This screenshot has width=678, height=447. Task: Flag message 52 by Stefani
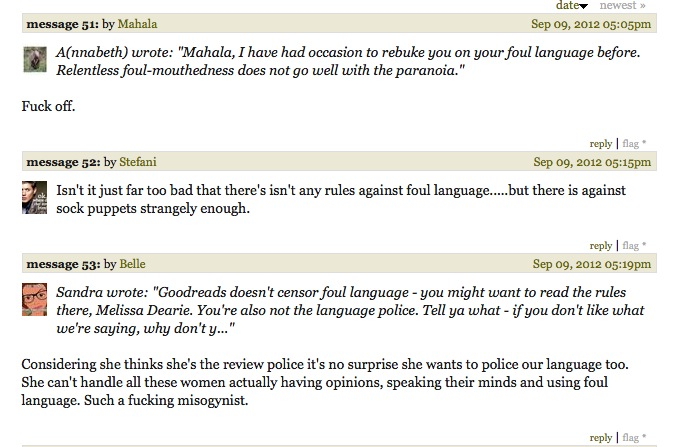(x=632, y=246)
